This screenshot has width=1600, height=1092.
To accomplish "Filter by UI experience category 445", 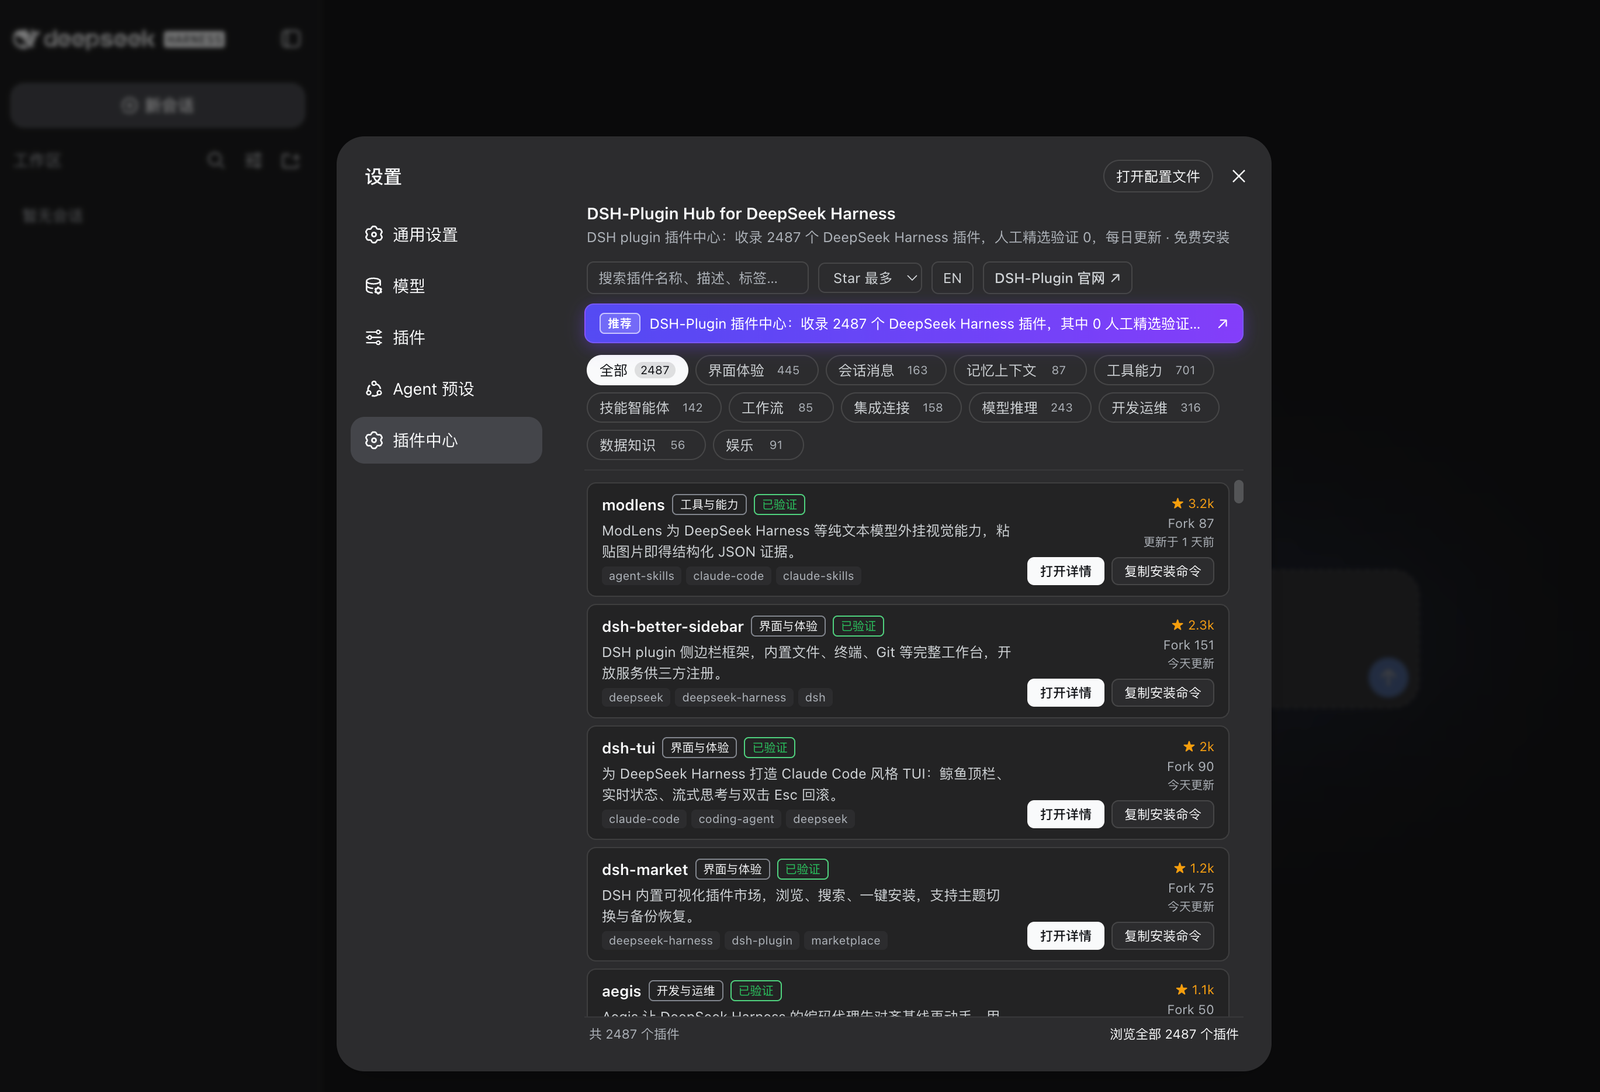I will pos(756,370).
